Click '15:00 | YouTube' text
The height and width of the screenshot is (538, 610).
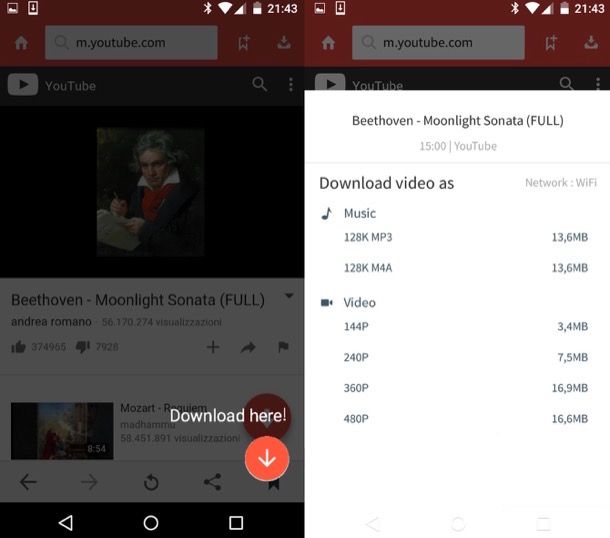[458, 146]
